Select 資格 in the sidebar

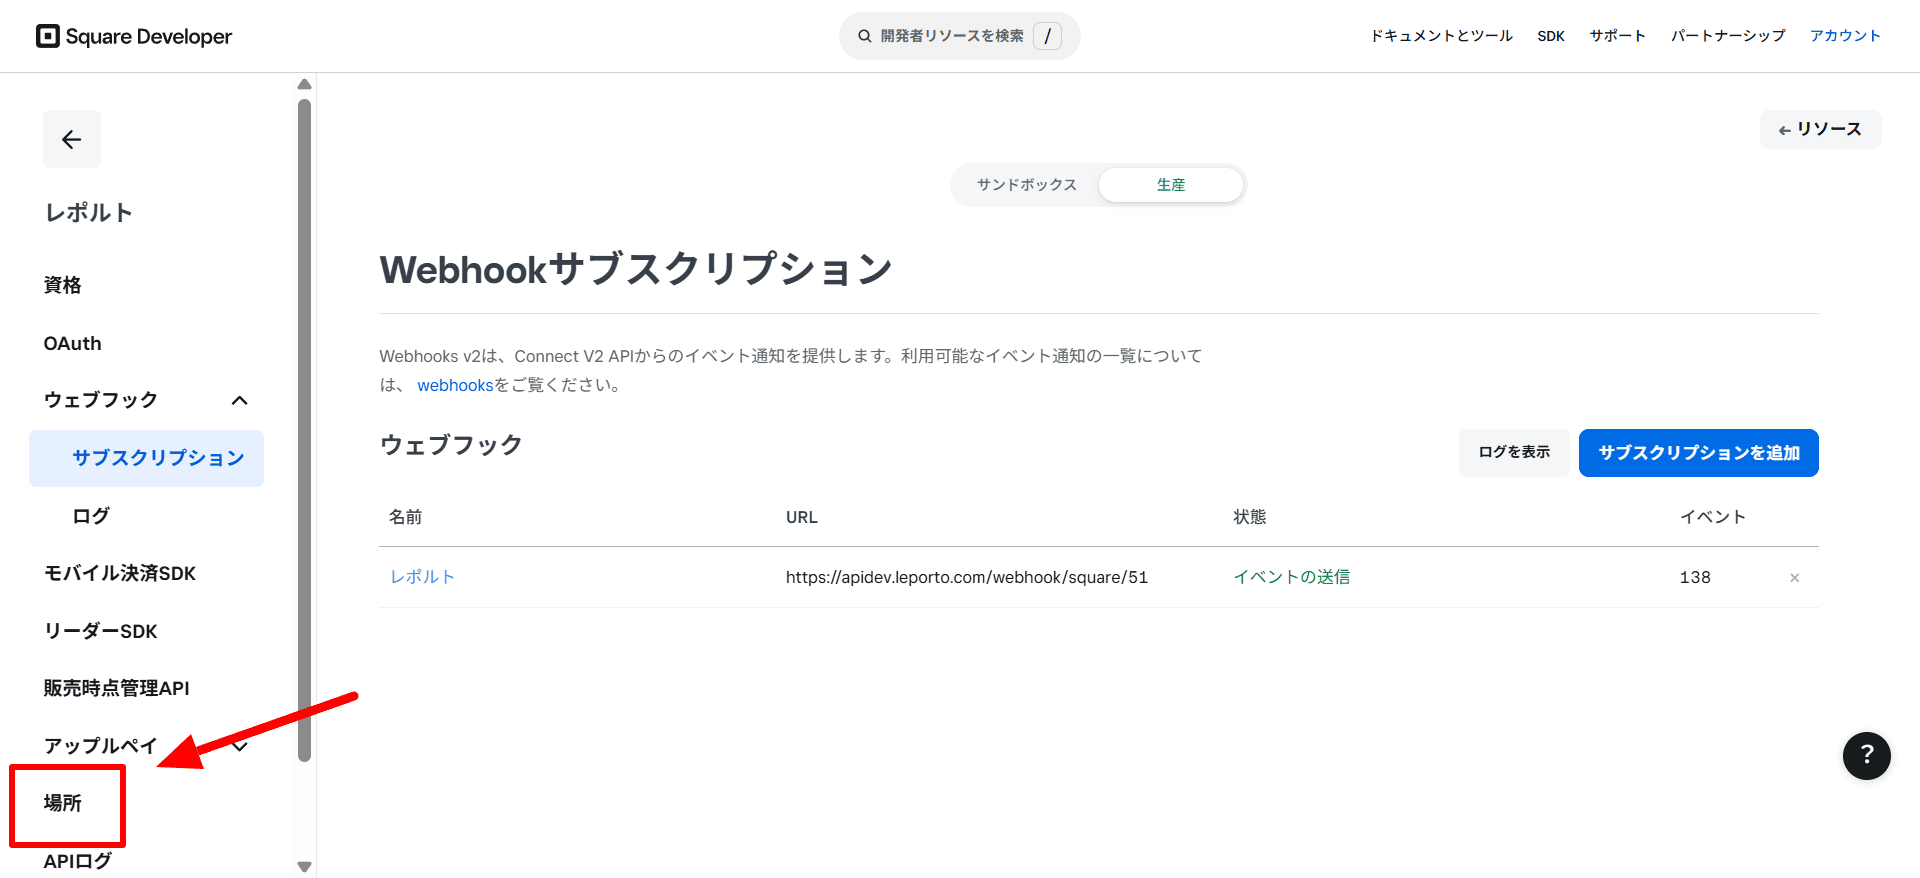click(62, 285)
